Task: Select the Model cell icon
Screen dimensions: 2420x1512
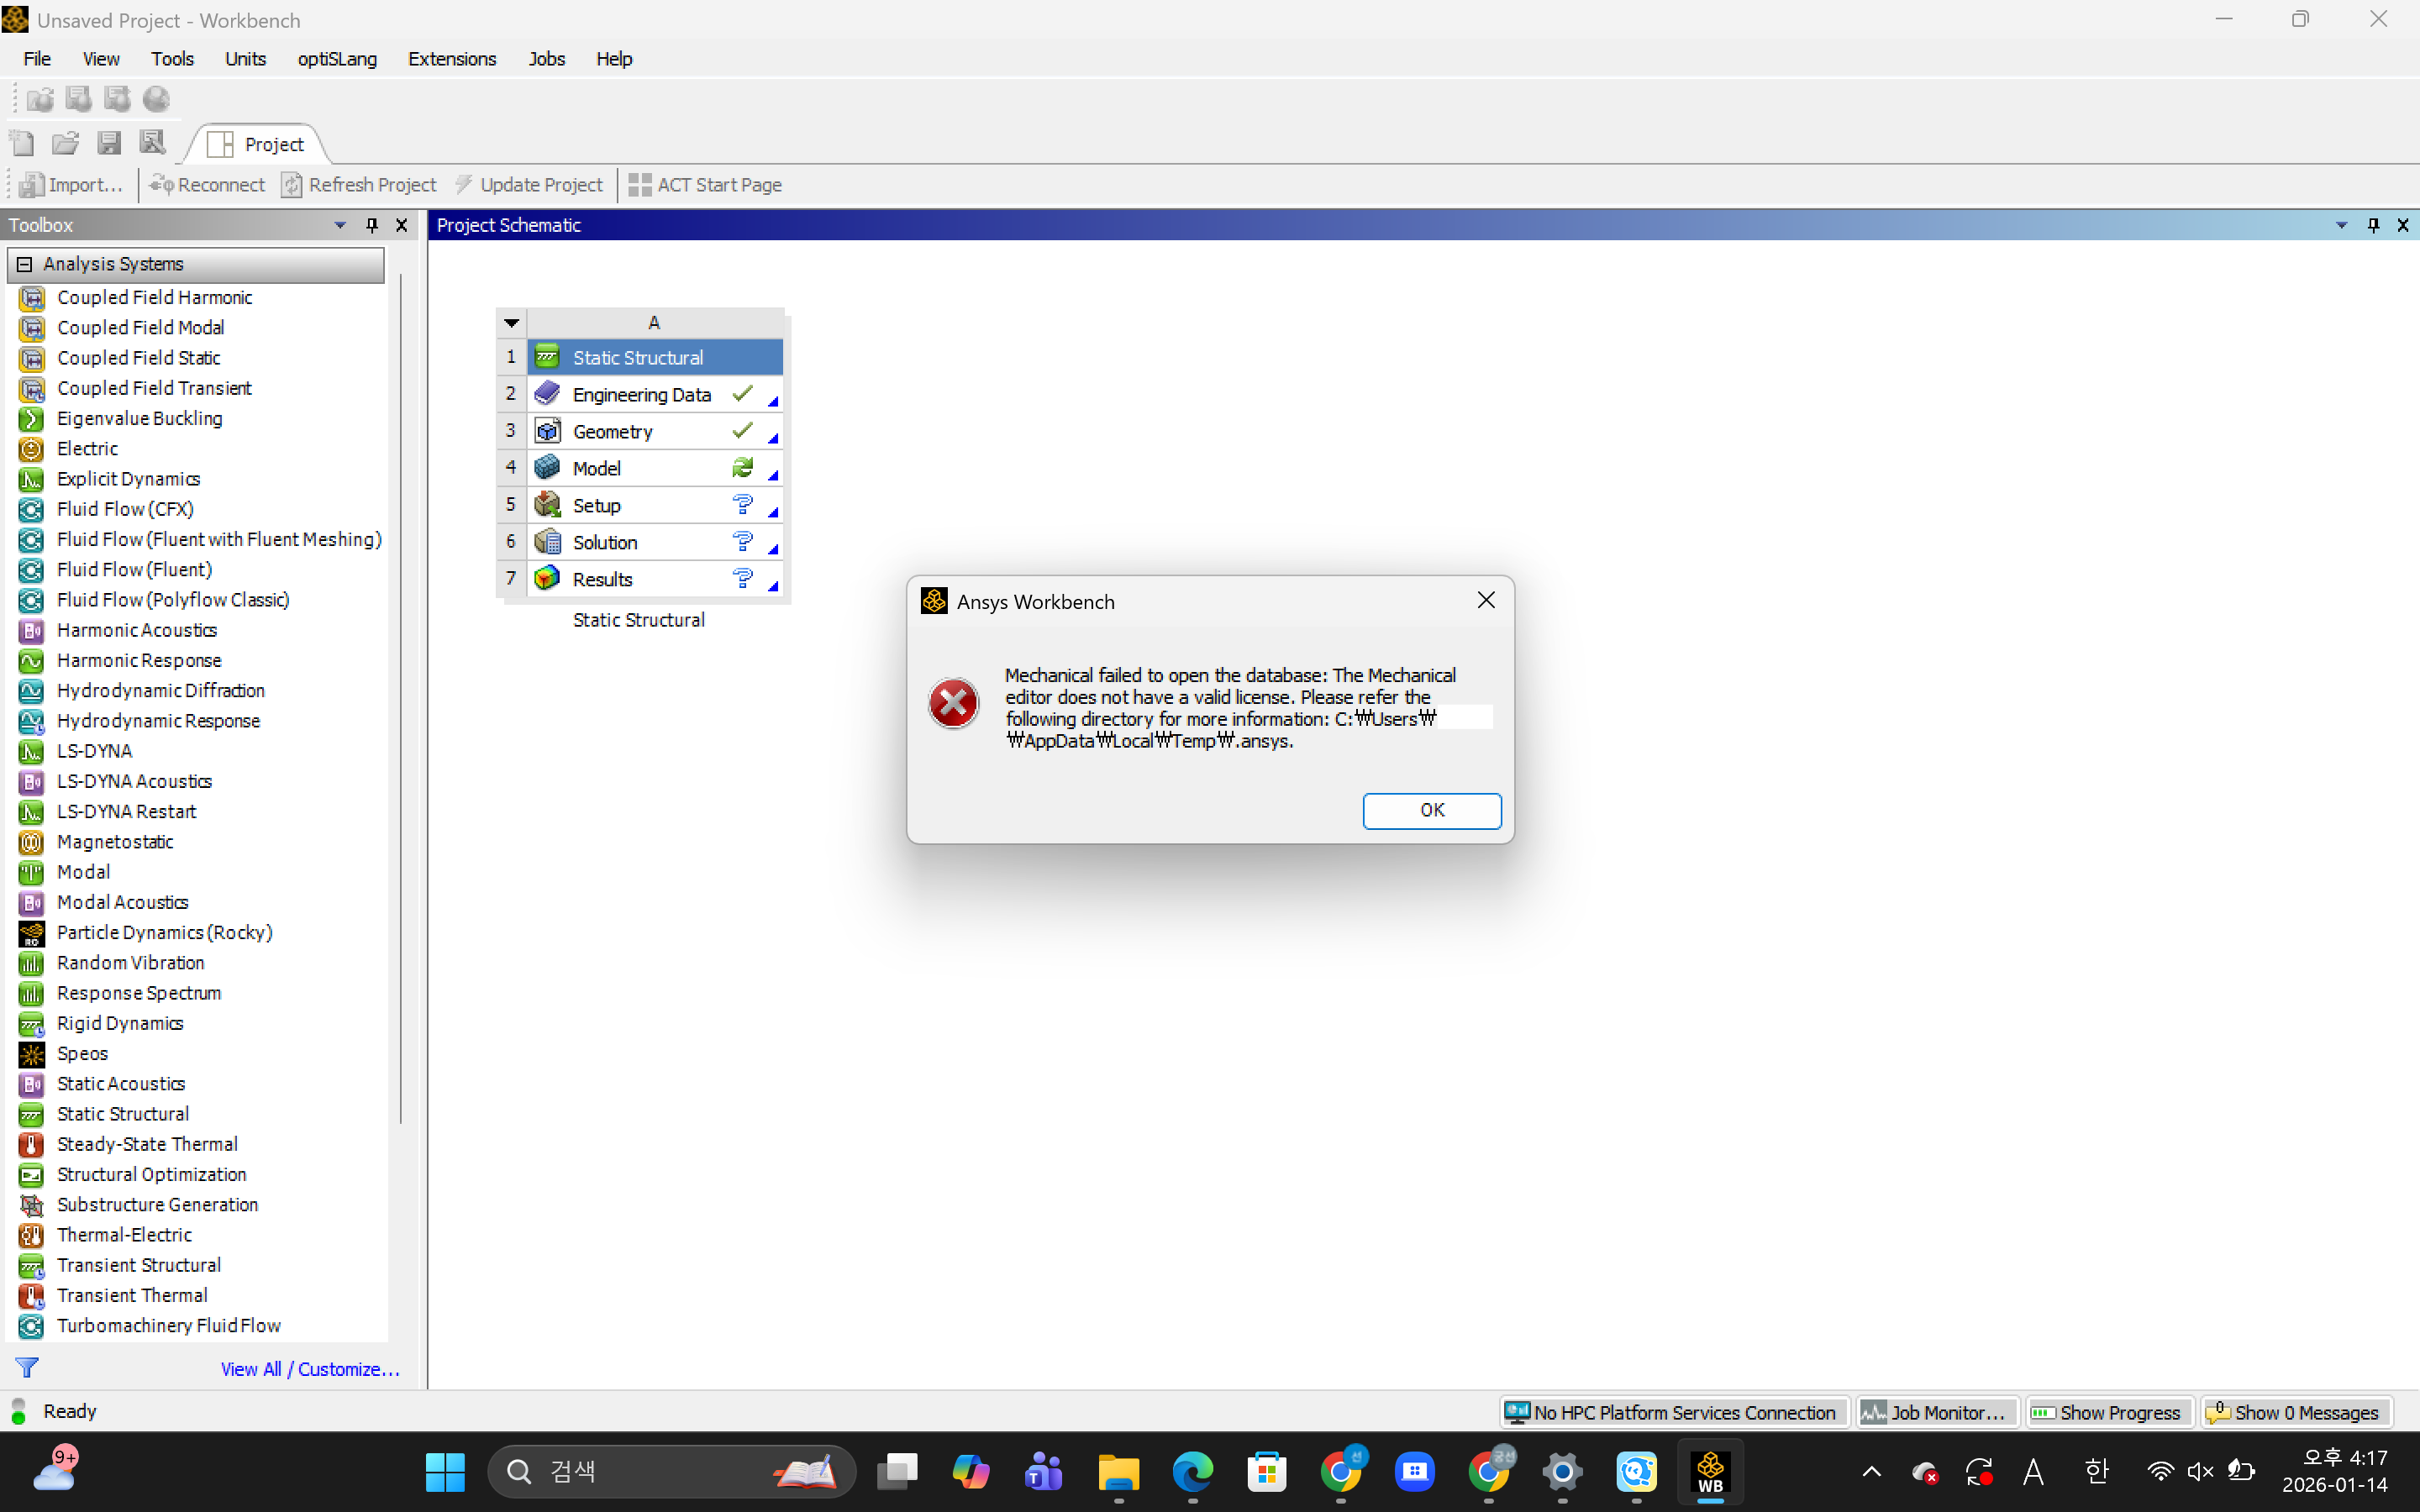Action: [x=547, y=468]
